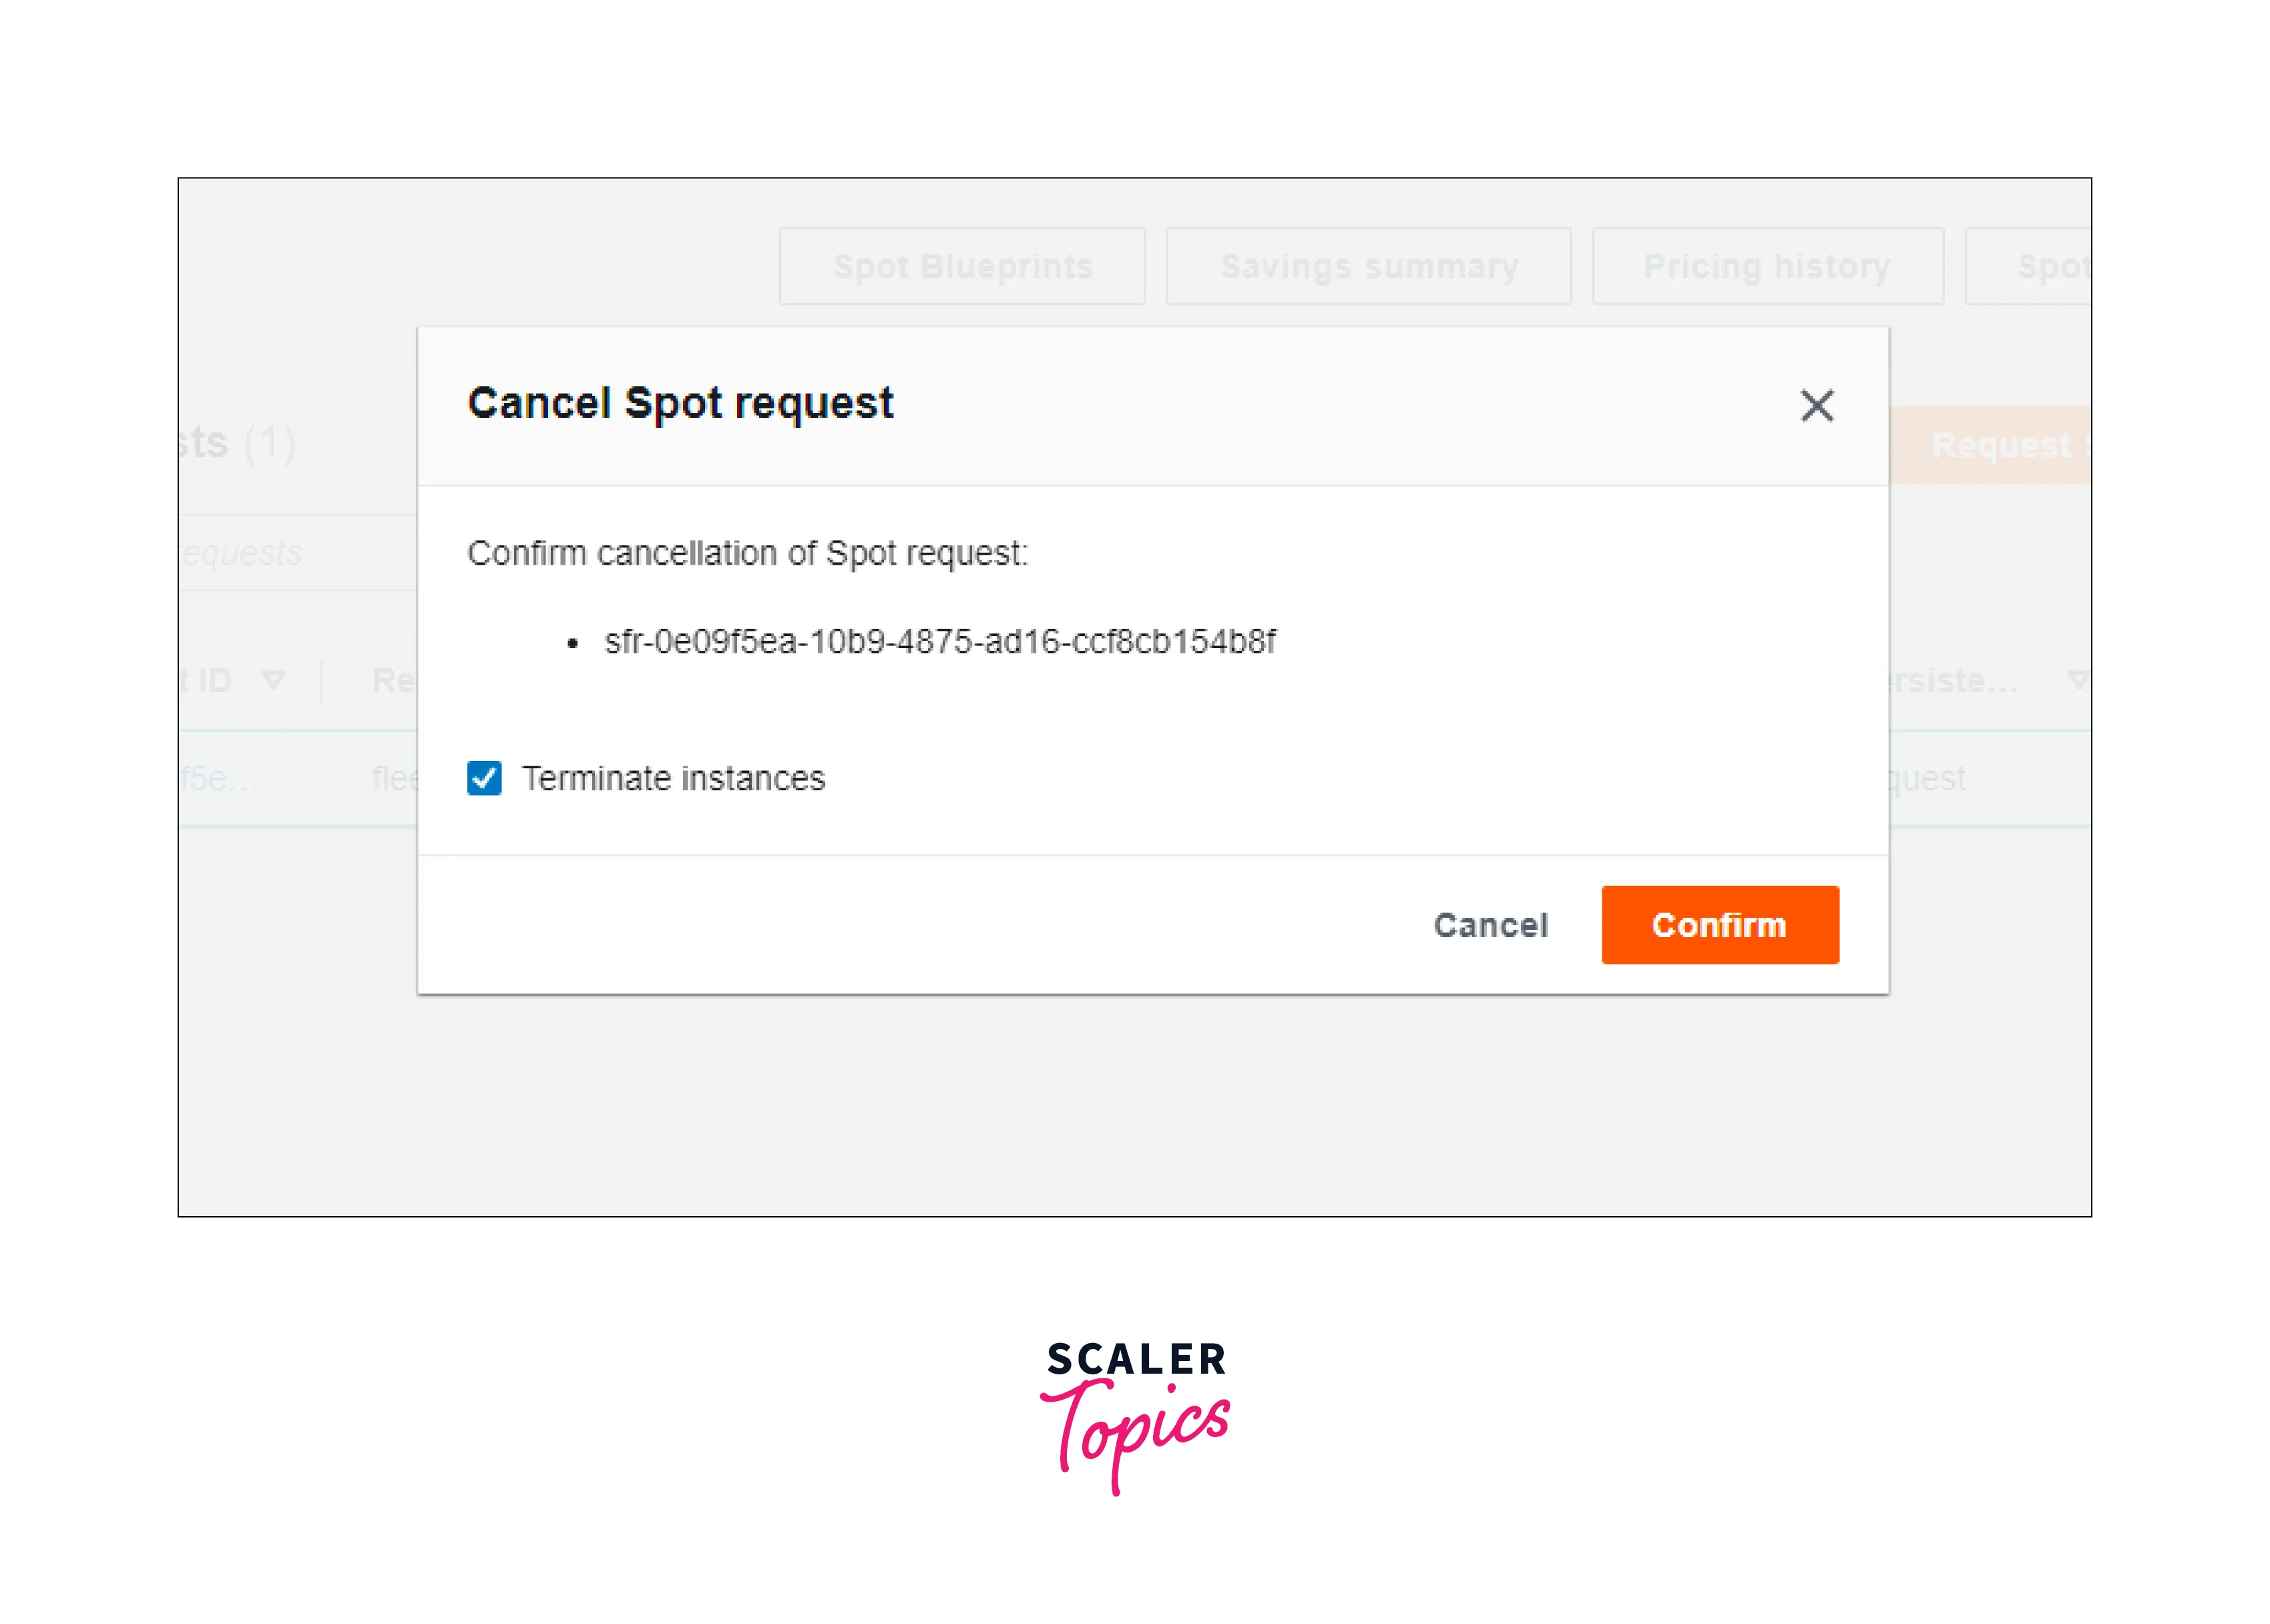Click the Cancel Spot request dialog title
This screenshot has width=2270, height=1624.
(x=680, y=403)
